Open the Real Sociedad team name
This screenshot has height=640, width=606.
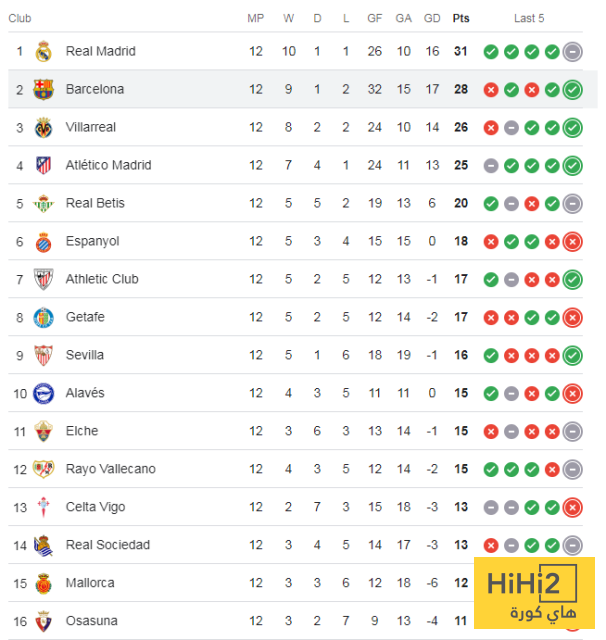pos(108,545)
